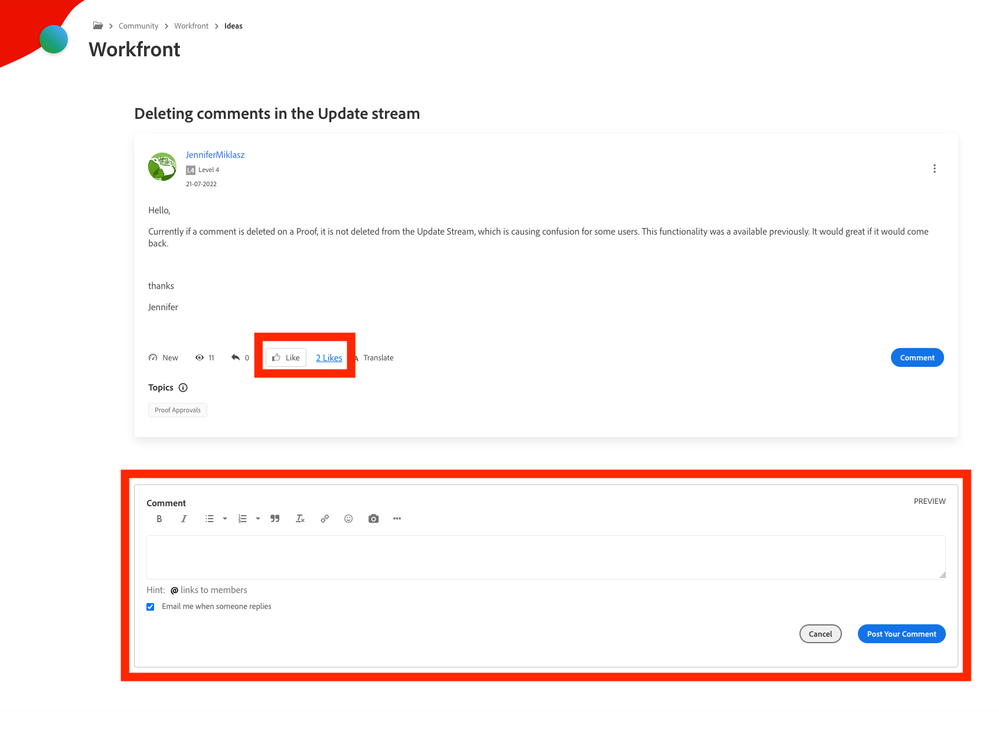Like the post with thumbs-up button
Viewport: 999px width, 732px height.
tap(286, 358)
